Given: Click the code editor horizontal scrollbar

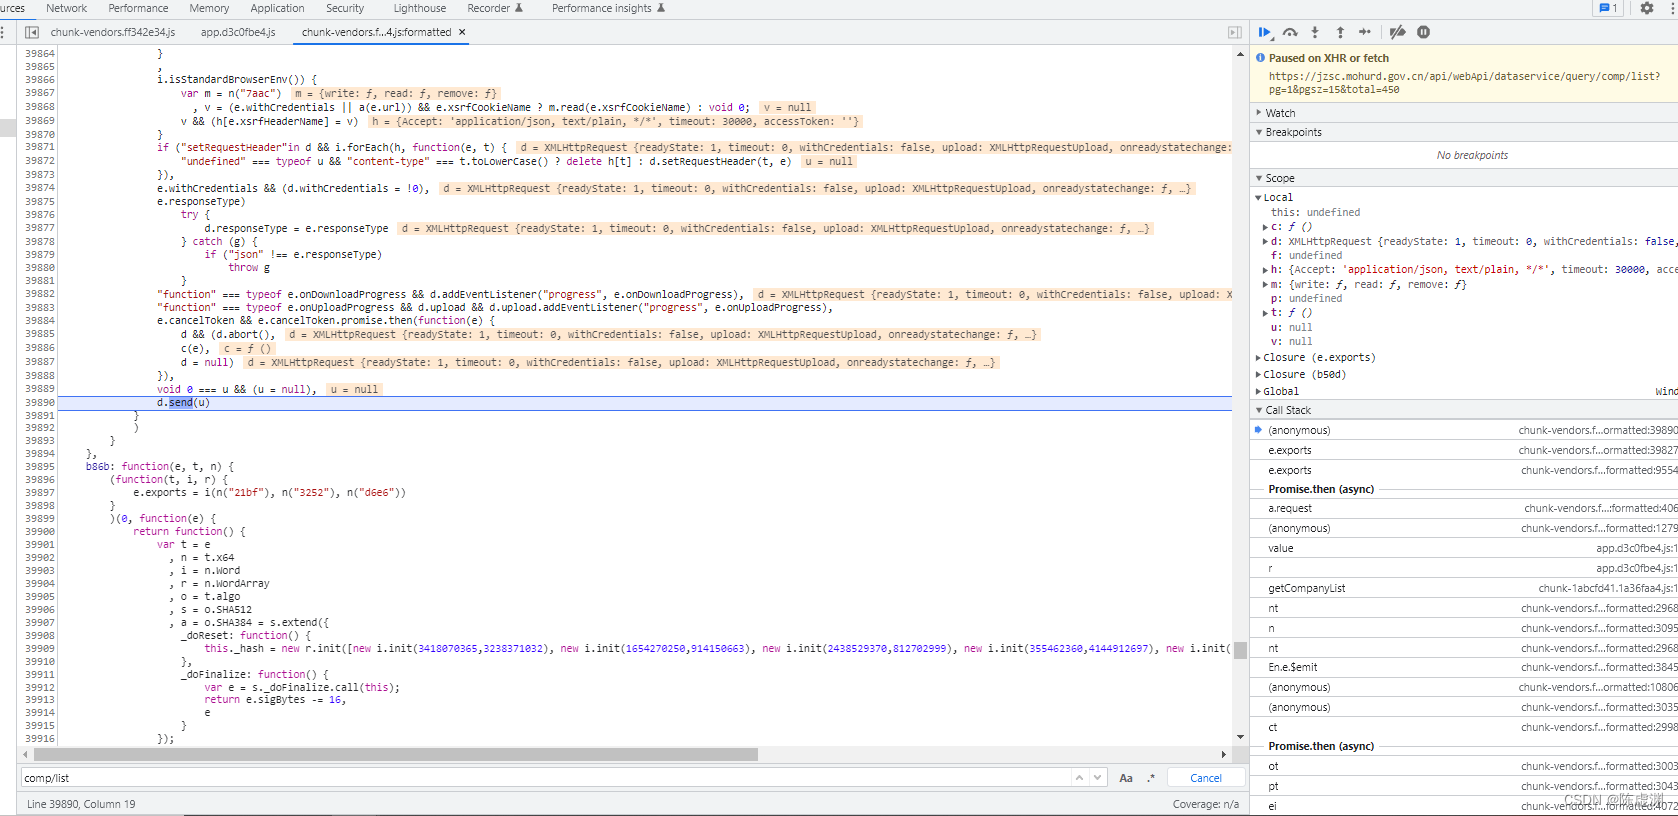Looking at the screenshot, I should [x=394, y=754].
